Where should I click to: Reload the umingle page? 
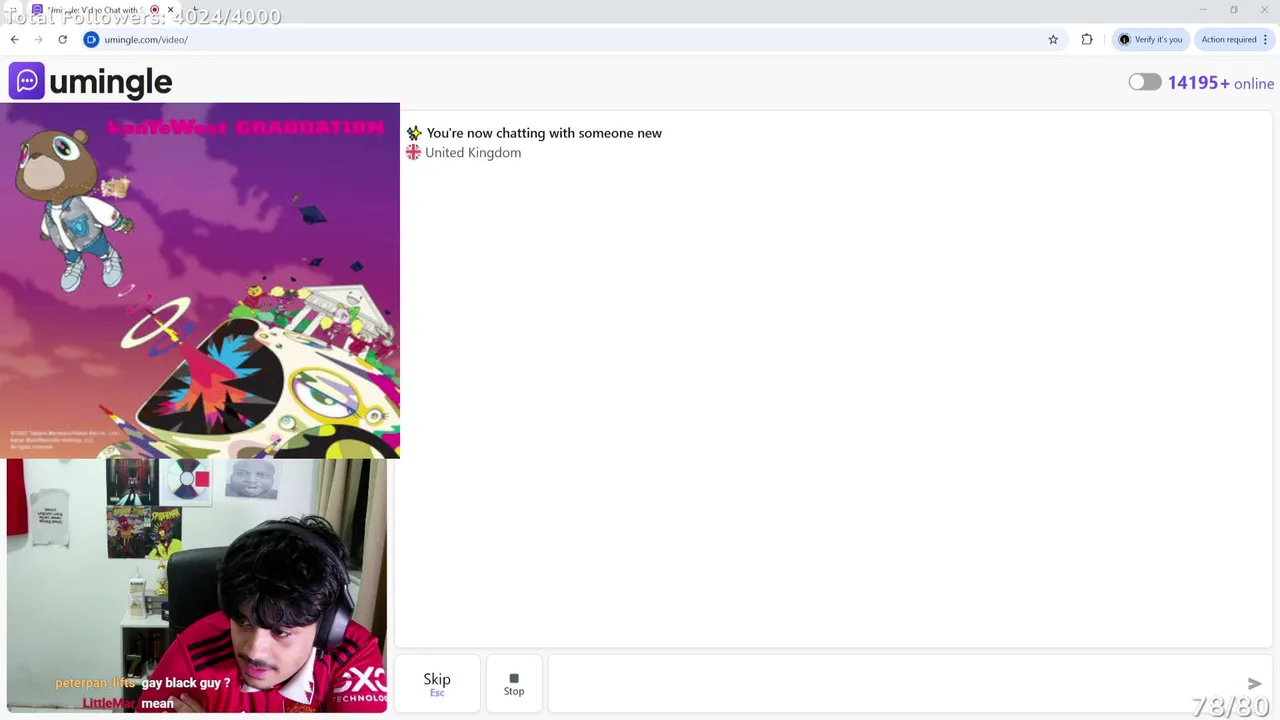[62, 39]
